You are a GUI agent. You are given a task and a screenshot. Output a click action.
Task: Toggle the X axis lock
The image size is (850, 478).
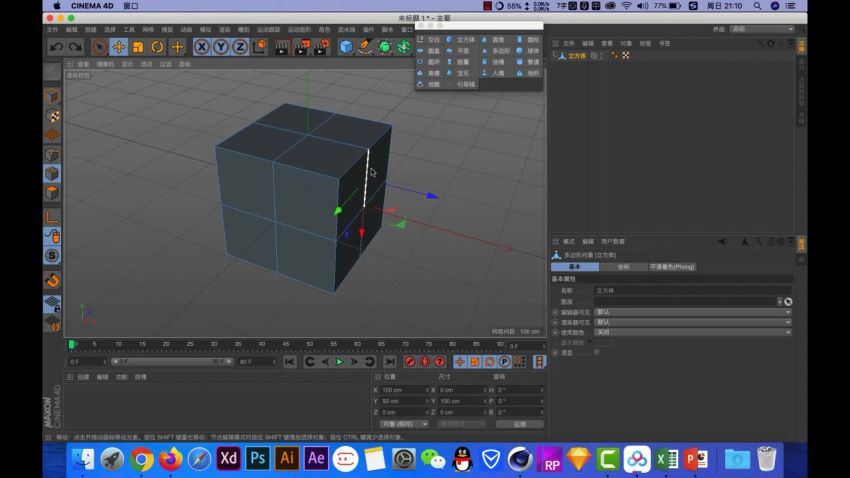pyautogui.click(x=202, y=47)
